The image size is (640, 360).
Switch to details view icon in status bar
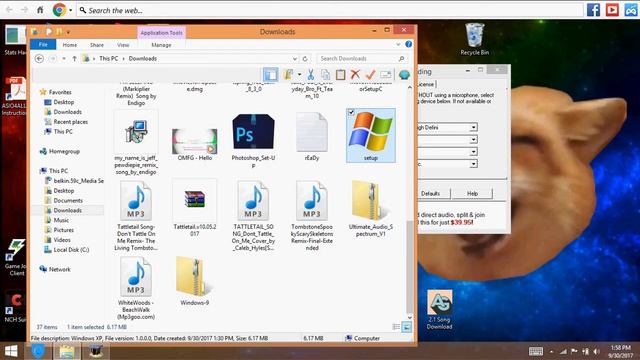coord(396,327)
